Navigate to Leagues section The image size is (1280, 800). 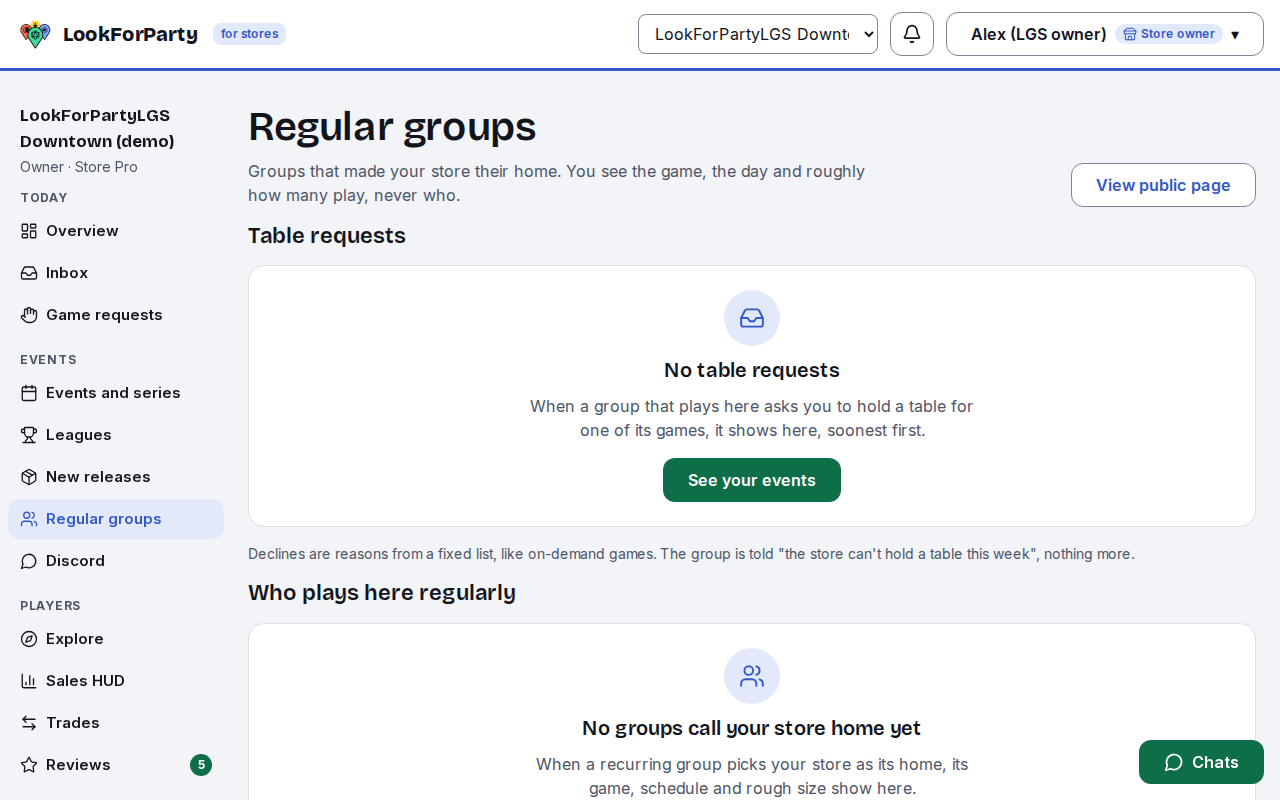[x=116, y=435]
